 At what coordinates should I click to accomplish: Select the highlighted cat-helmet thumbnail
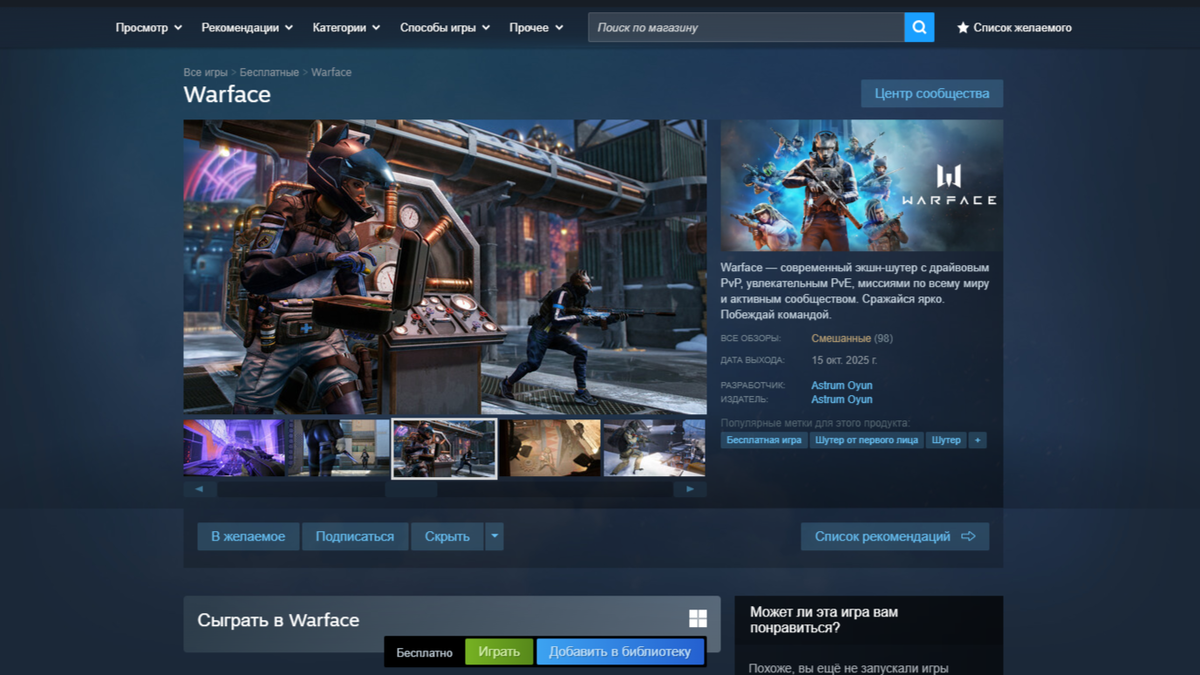444,448
